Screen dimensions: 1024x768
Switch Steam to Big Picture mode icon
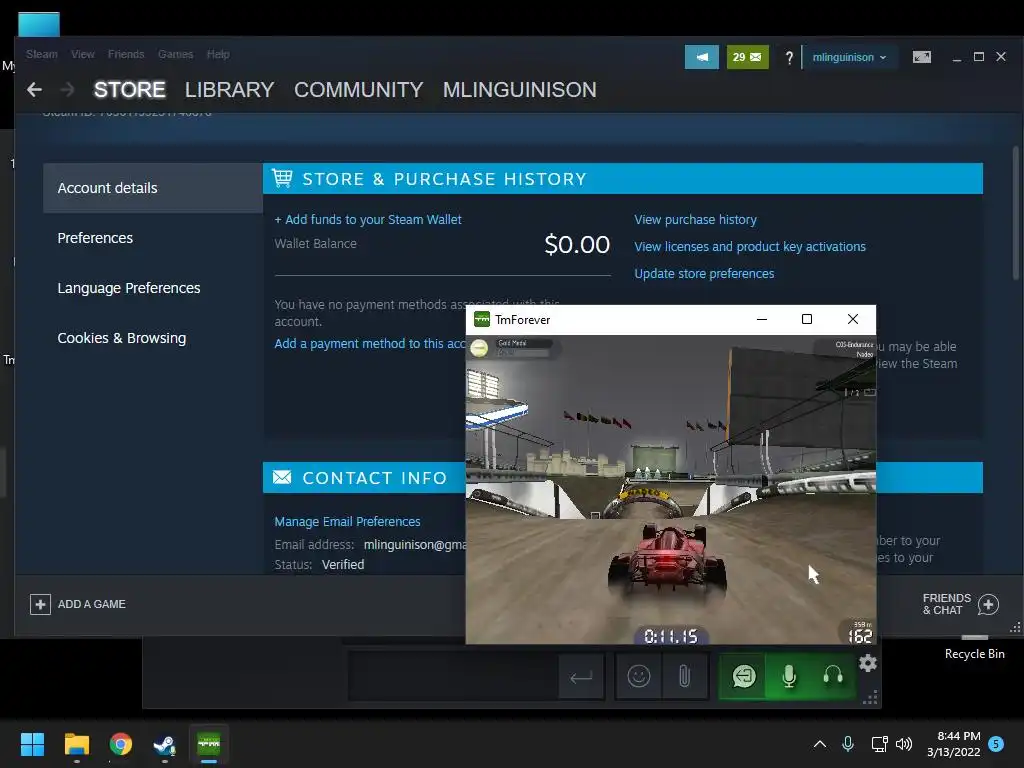921,57
